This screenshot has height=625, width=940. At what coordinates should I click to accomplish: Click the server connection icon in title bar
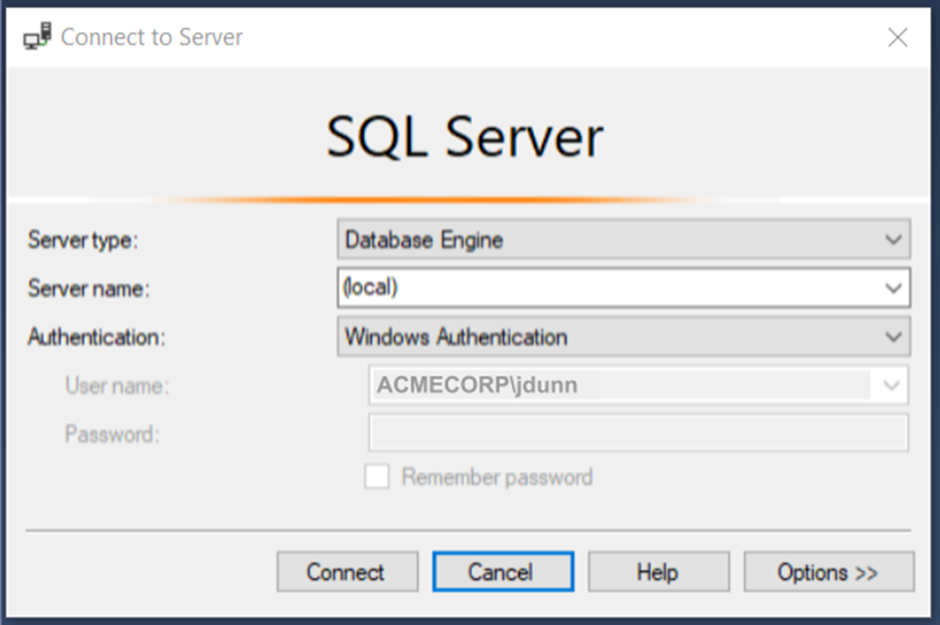37,36
